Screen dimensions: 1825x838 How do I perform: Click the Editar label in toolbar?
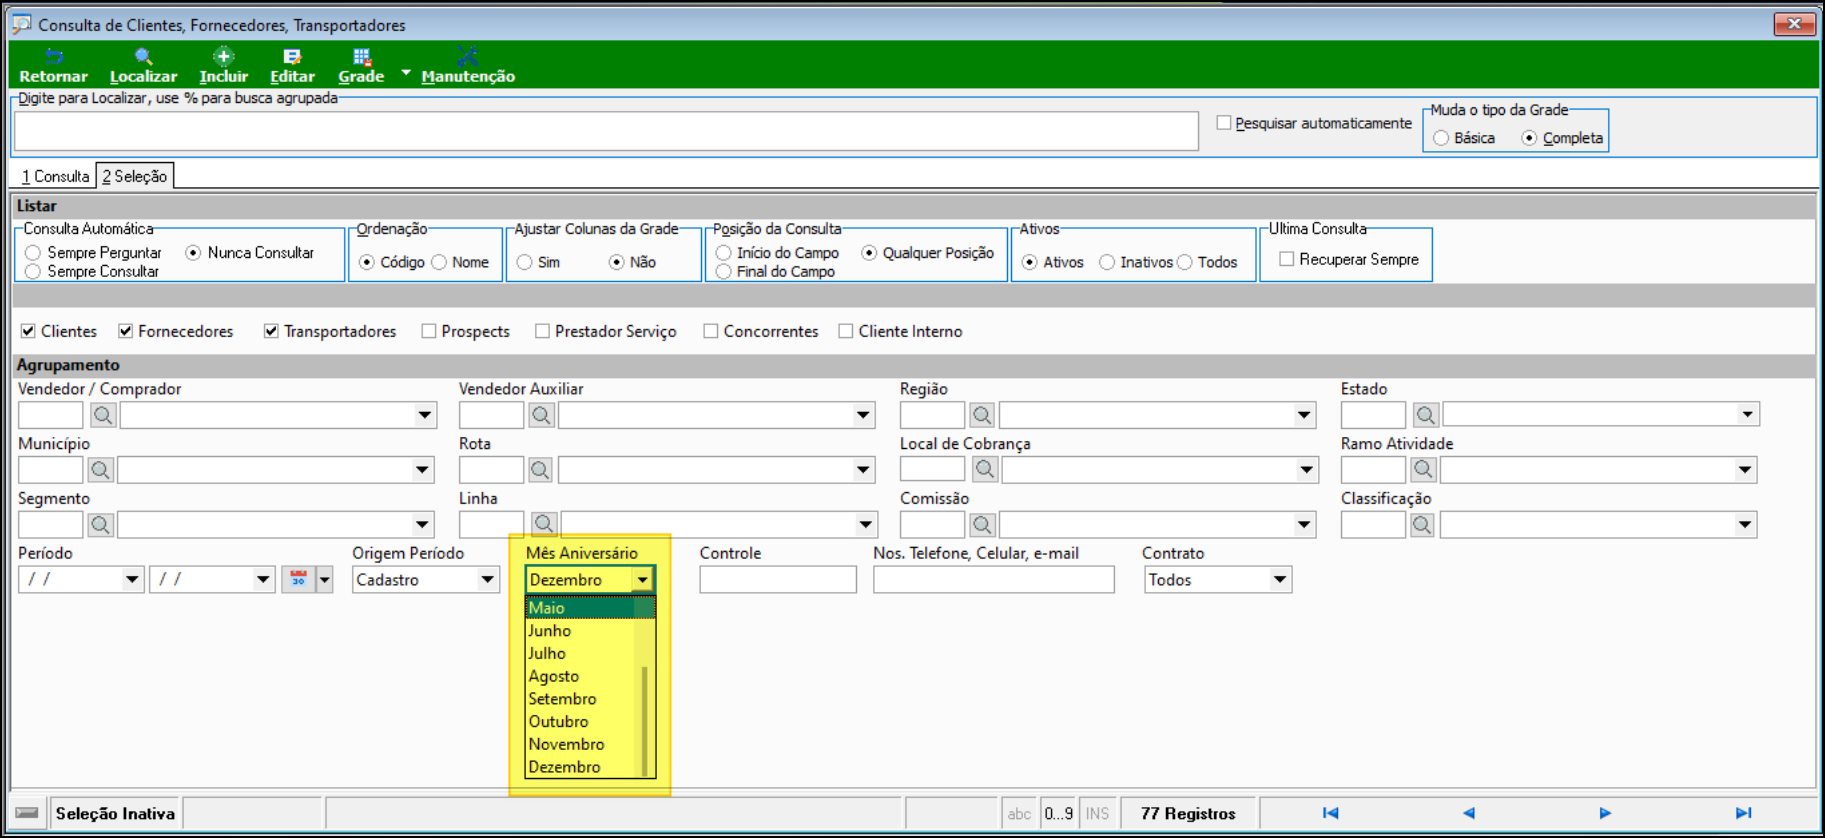pos(292,76)
